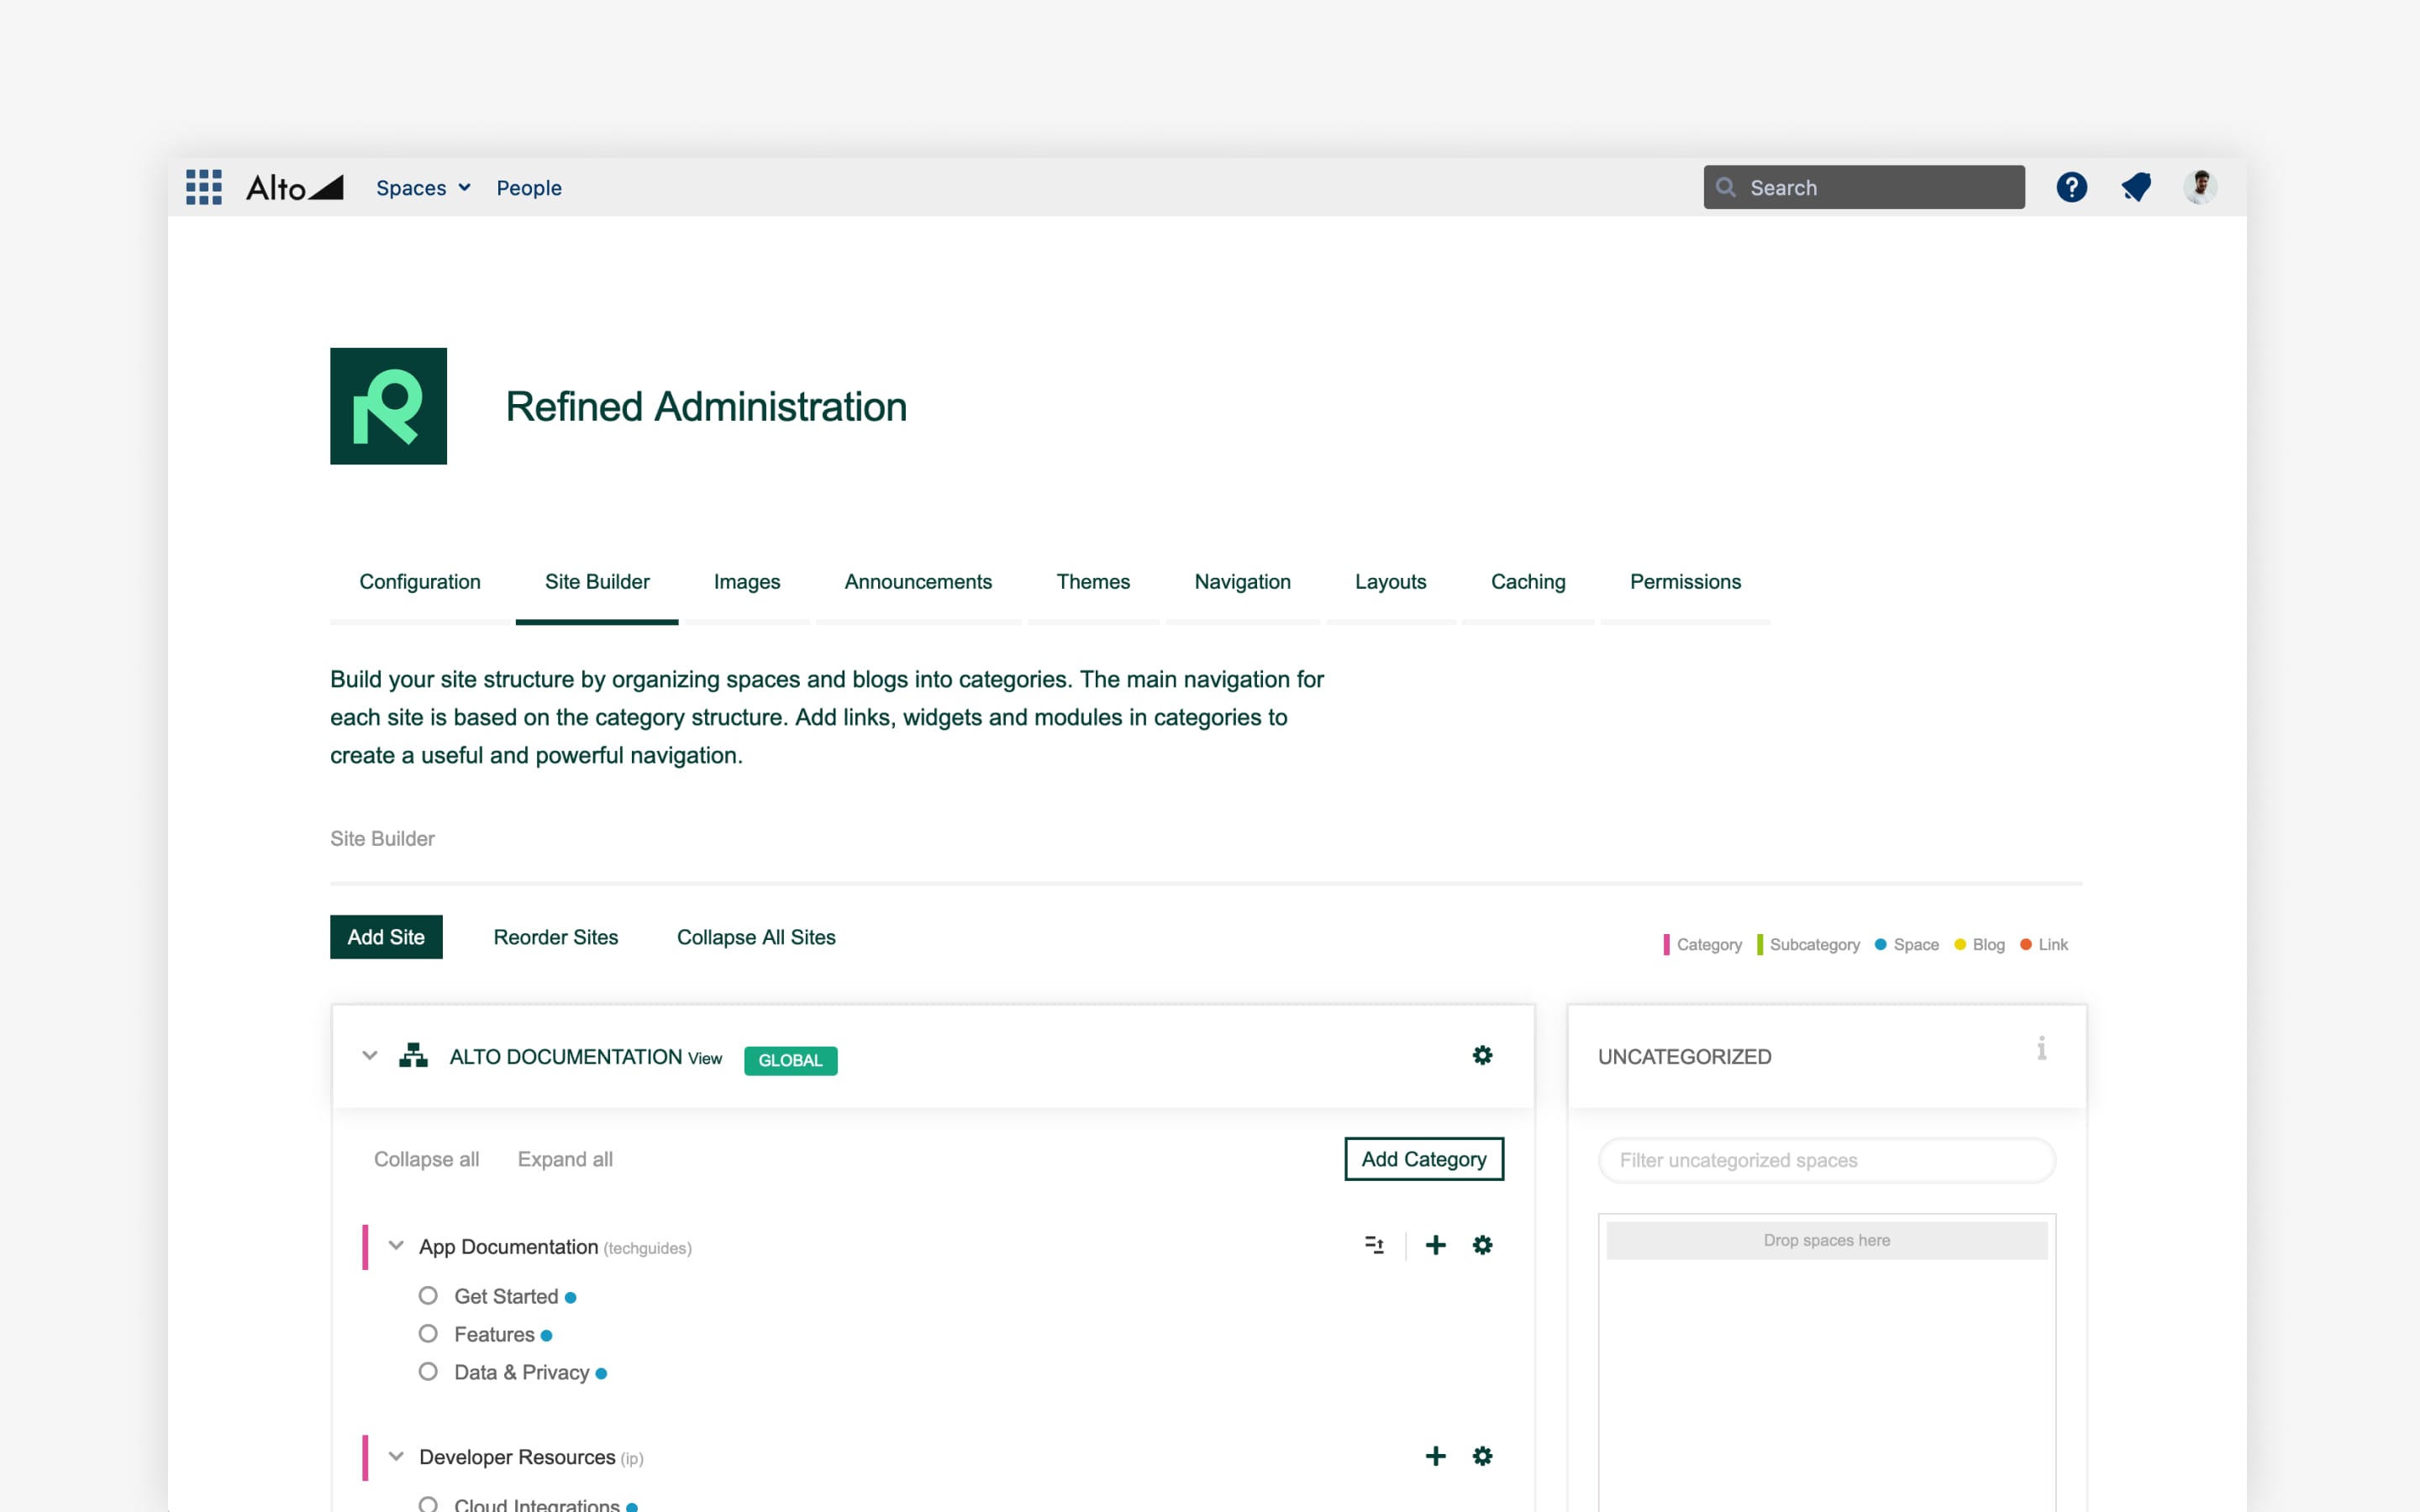Image resolution: width=2420 pixels, height=1512 pixels.
Task: Collapse the App Documentation category
Action: [x=396, y=1246]
